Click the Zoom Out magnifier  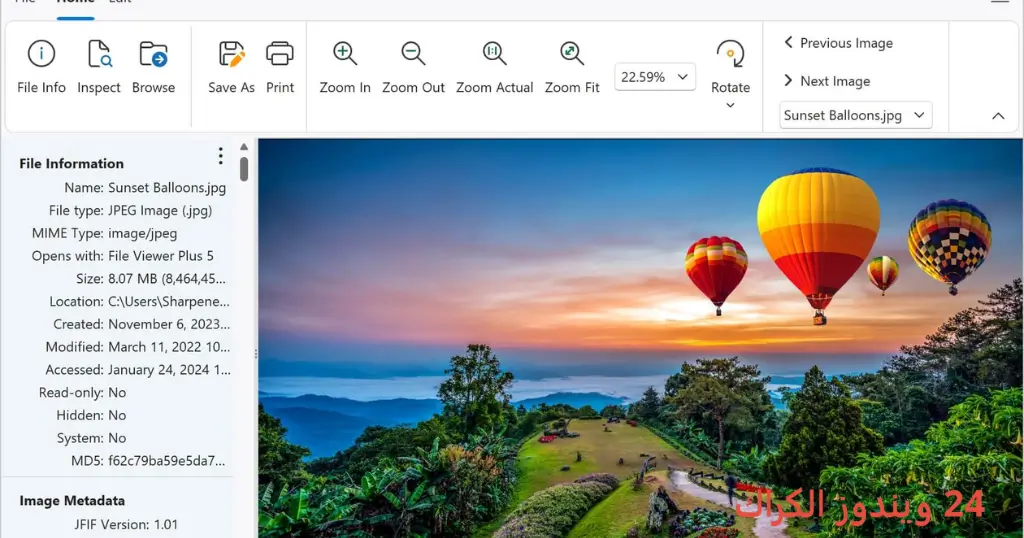[413, 54]
